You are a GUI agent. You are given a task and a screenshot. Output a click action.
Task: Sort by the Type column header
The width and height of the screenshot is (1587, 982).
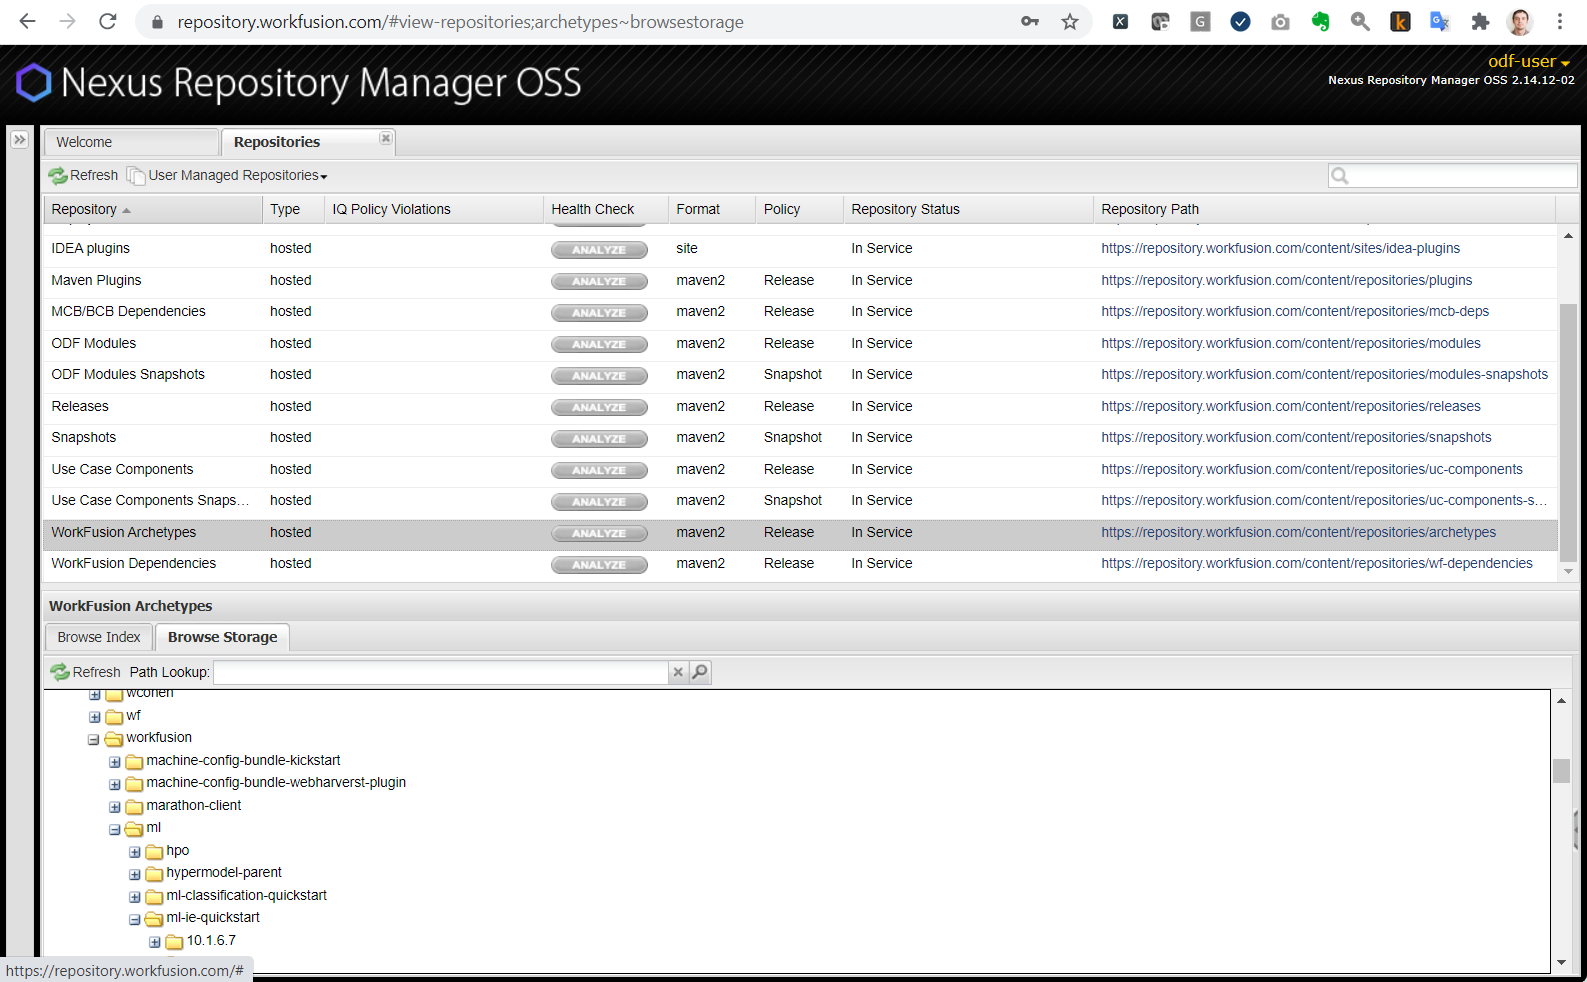(293, 209)
